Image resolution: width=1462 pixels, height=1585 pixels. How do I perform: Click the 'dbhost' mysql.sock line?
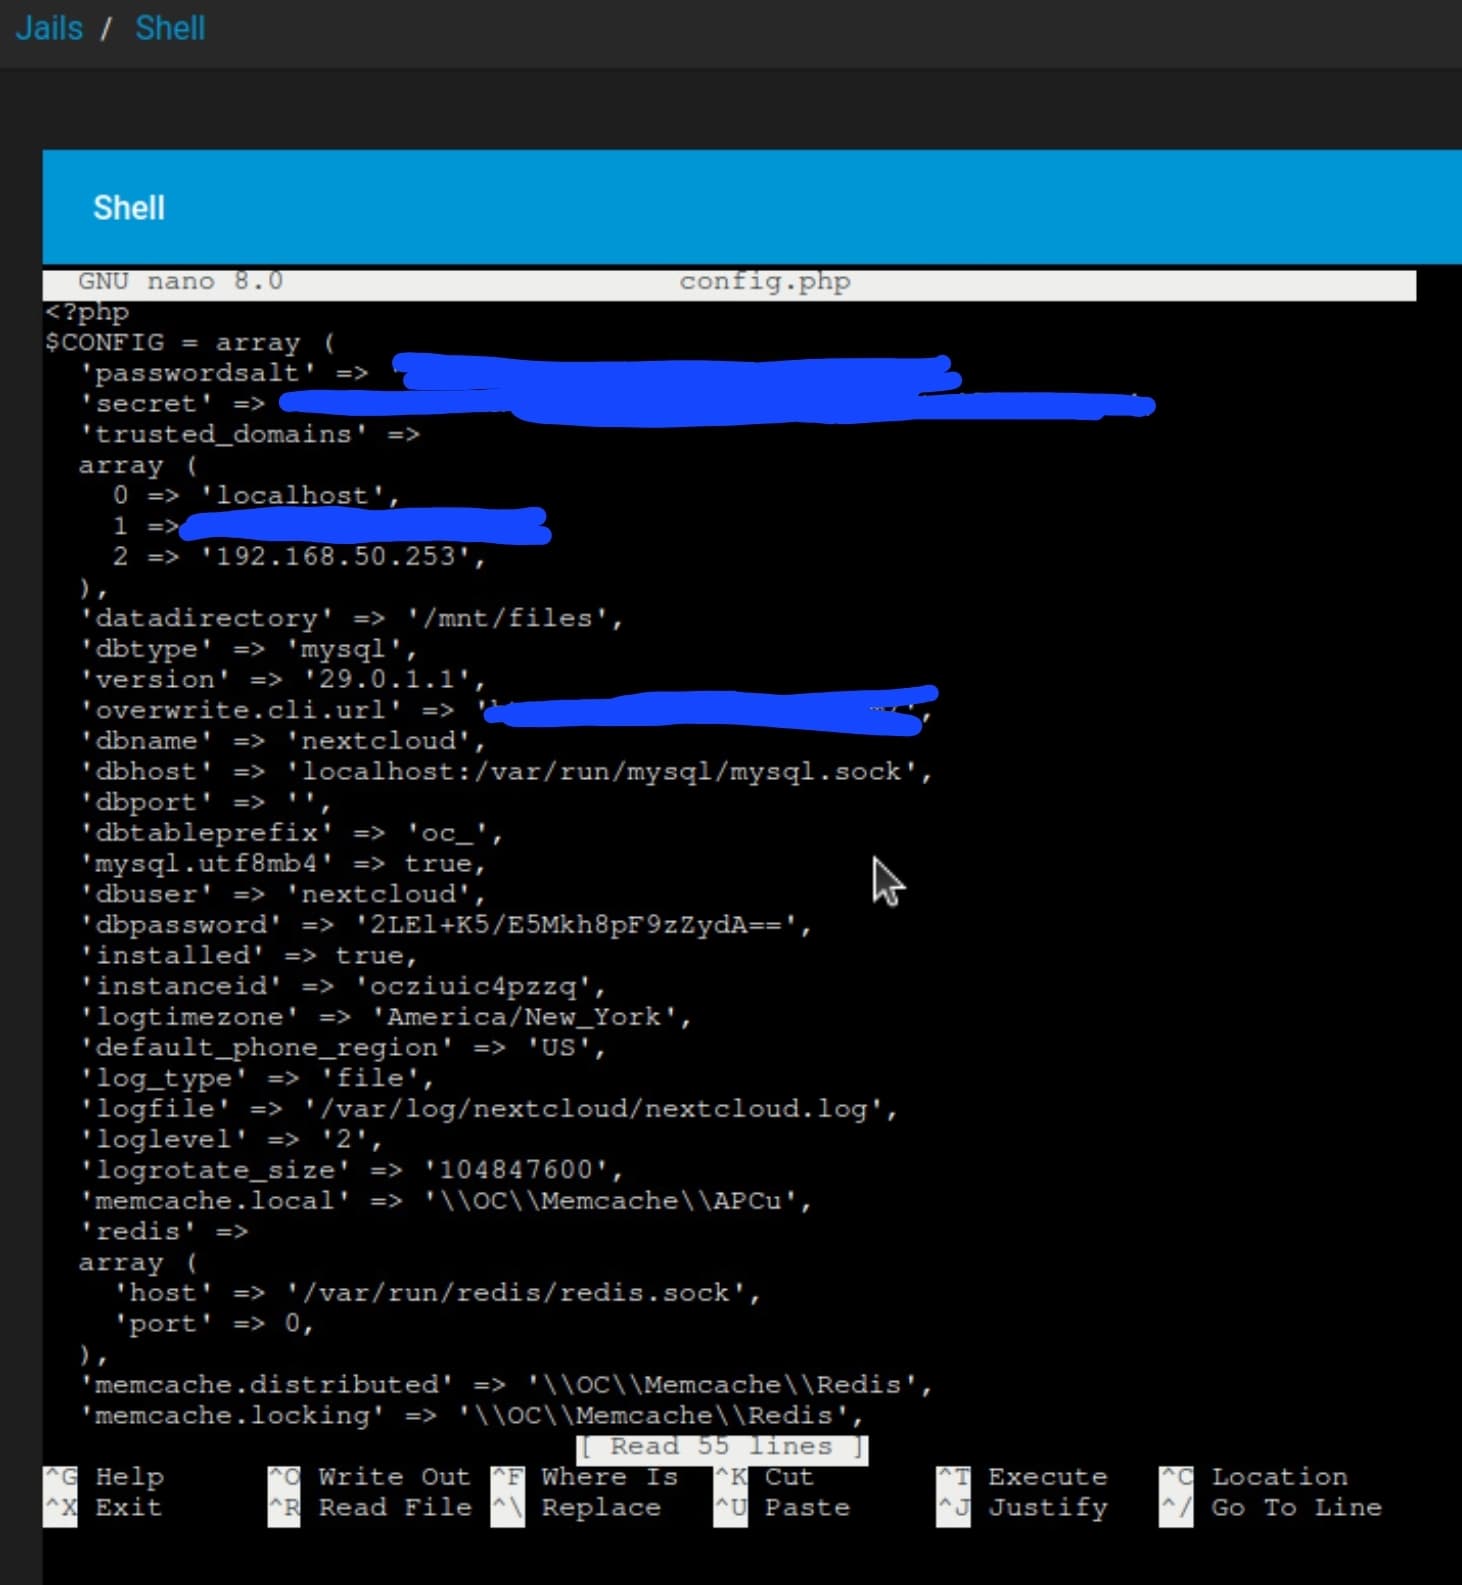pos(506,771)
